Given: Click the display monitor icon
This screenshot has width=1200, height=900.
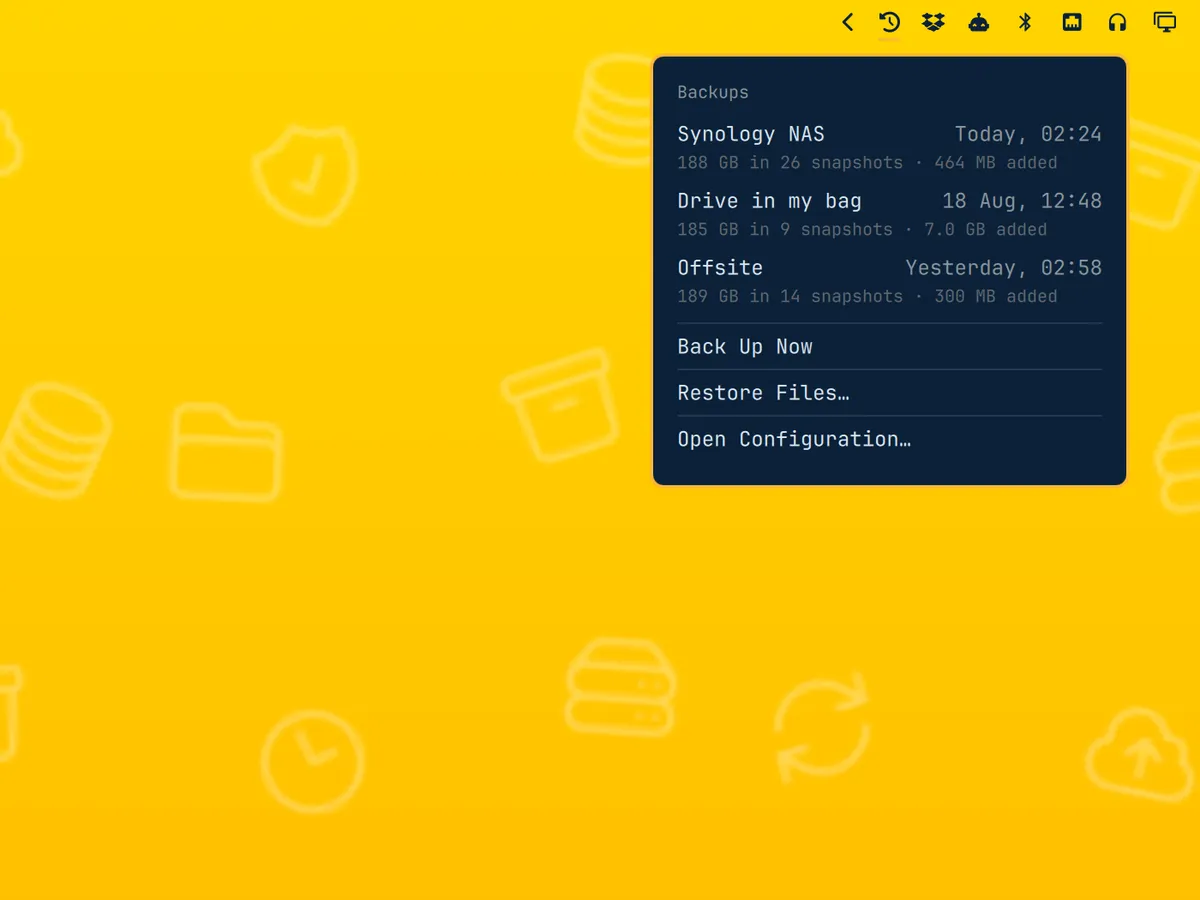Looking at the screenshot, I should pos(1165,22).
